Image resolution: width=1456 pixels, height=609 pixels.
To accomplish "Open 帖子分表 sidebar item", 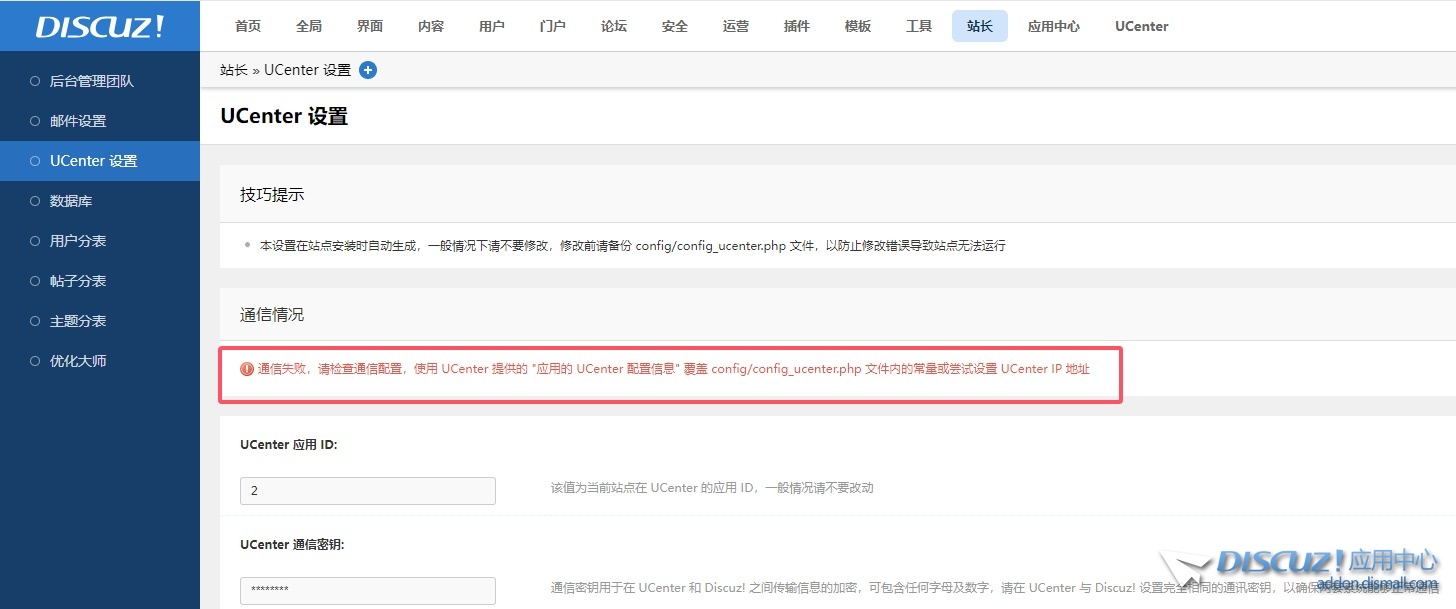I will tap(78, 281).
